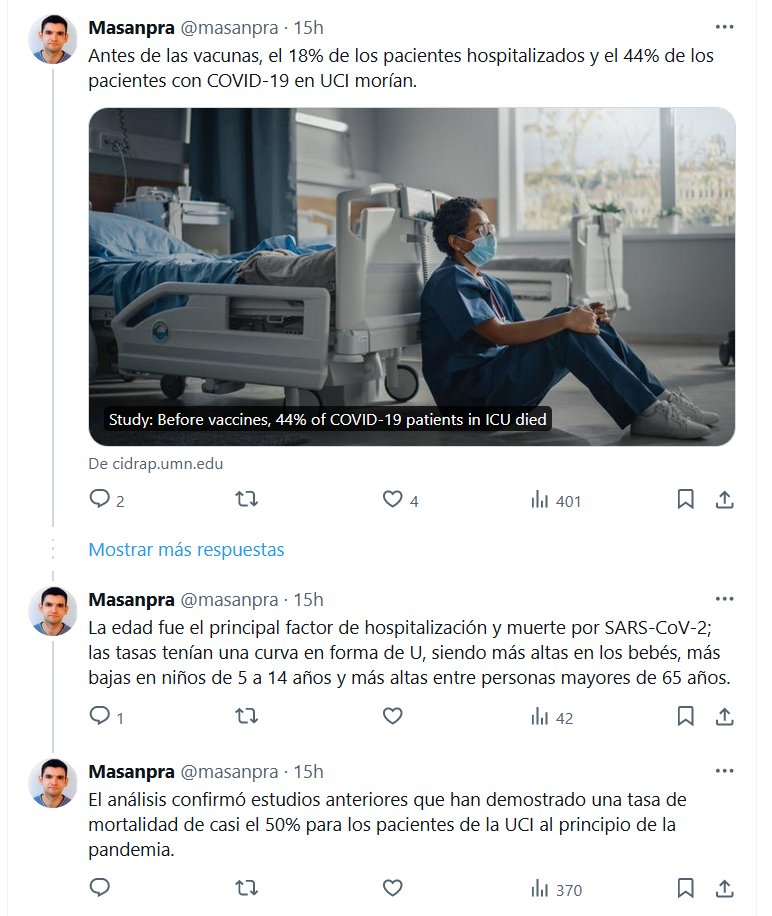Share the first tweet about vaccines
Image resolution: width=772 pixels, height=916 pixels.
(x=726, y=499)
